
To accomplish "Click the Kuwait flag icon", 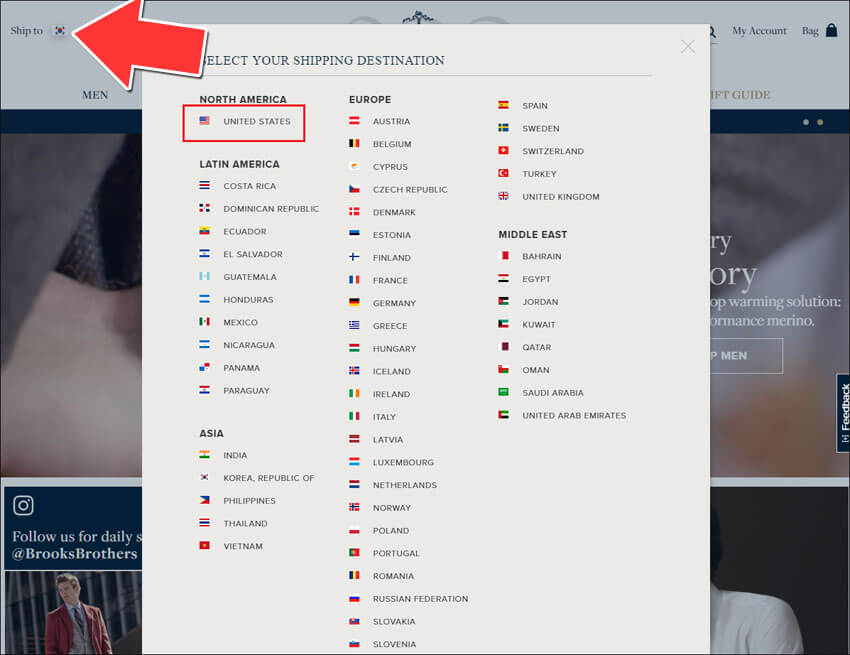I will 504,324.
